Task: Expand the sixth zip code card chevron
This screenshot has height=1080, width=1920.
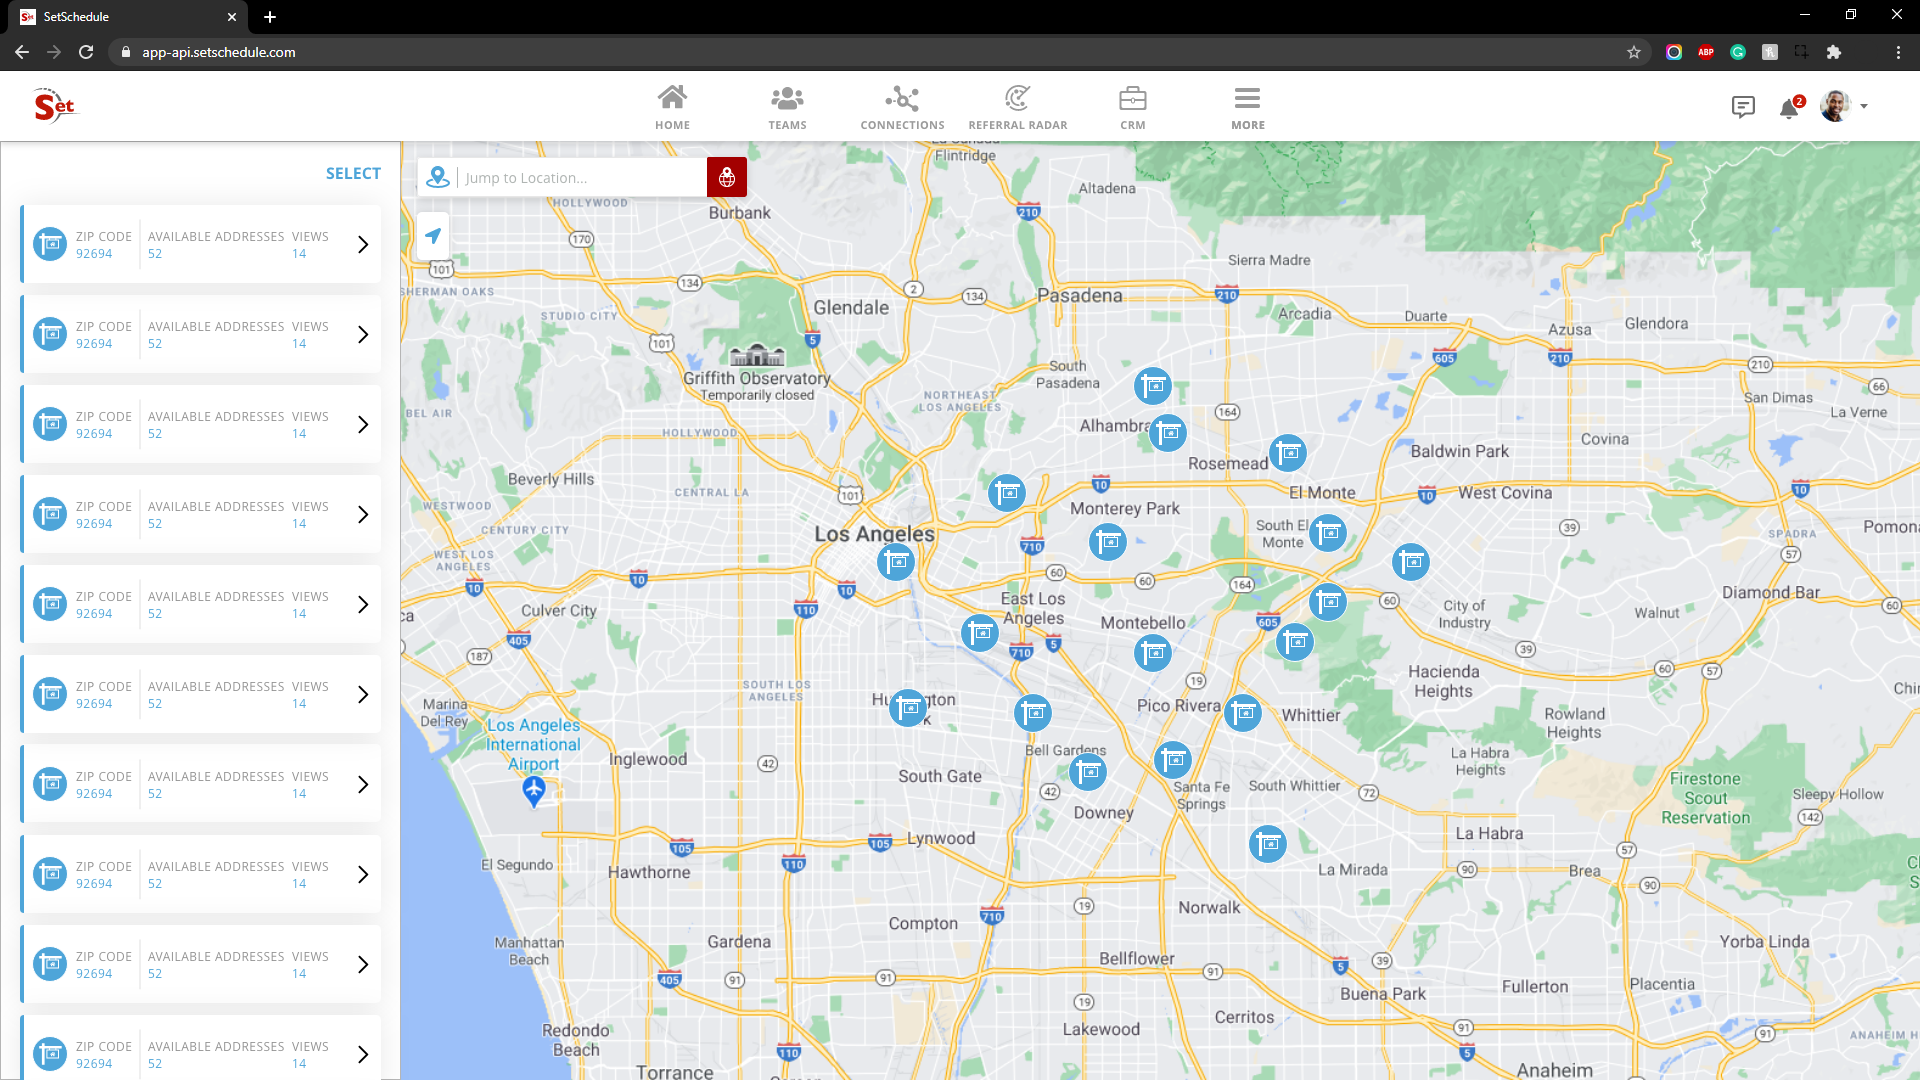Action: (363, 694)
